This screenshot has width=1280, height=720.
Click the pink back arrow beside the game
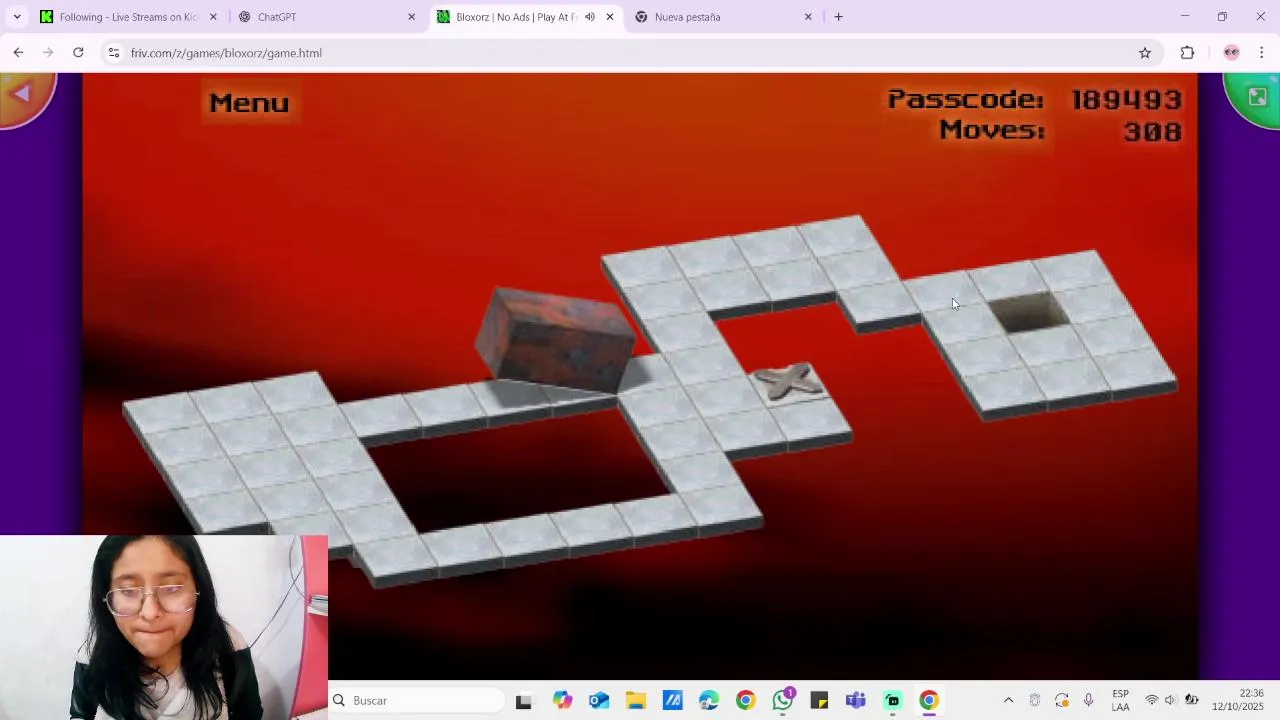[22, 96]
